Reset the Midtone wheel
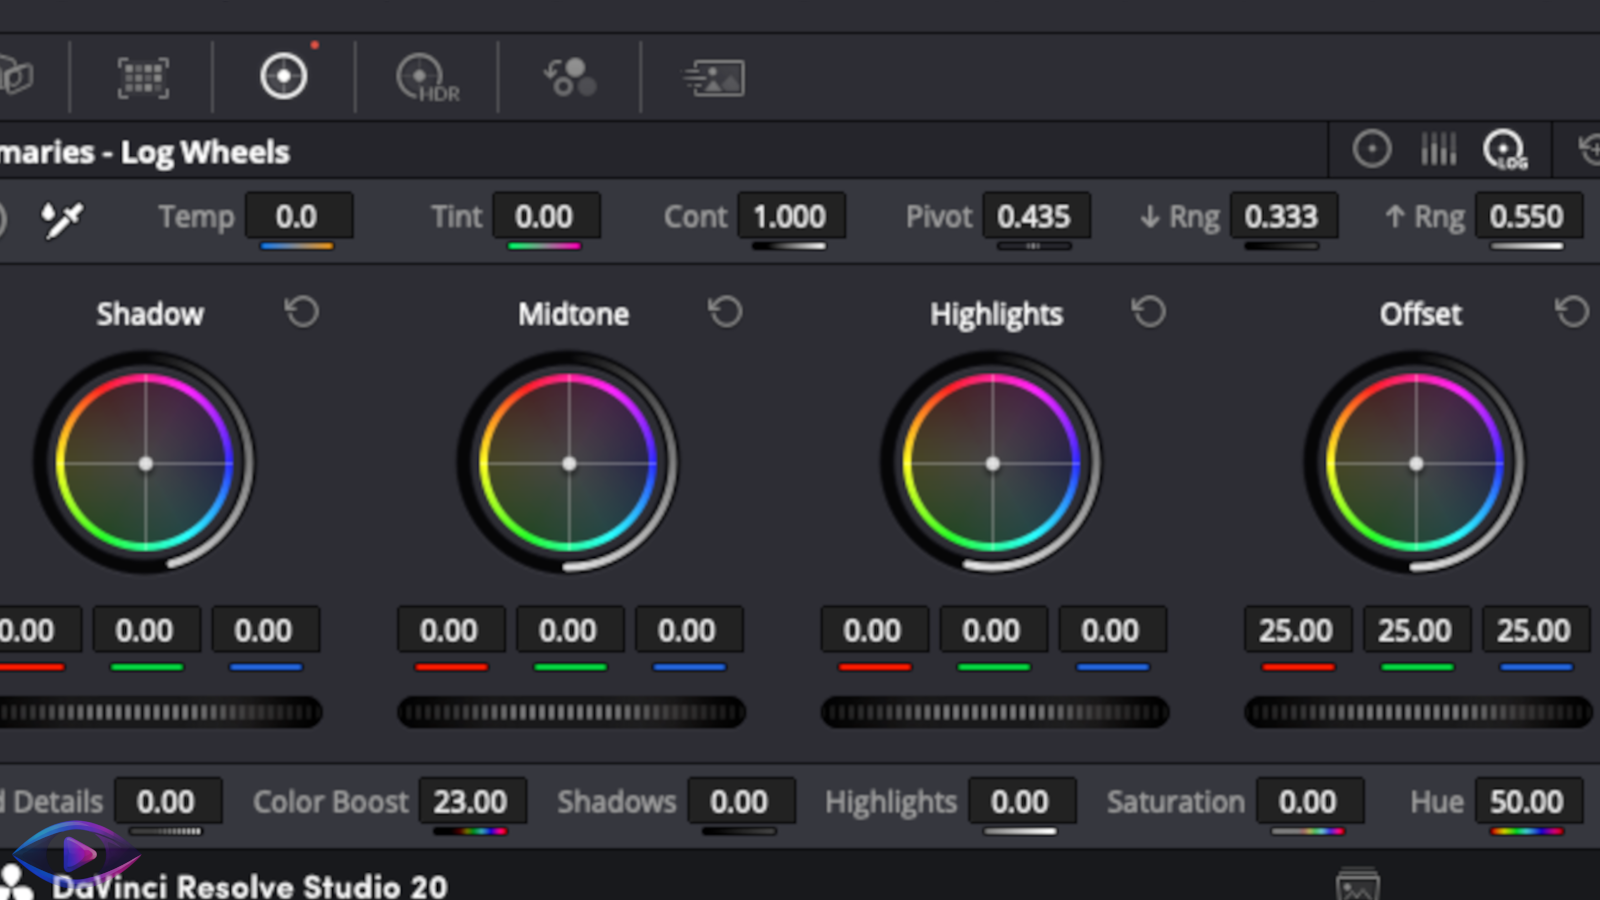Viewport: 1600px width, 900px height. coord(725,312)
